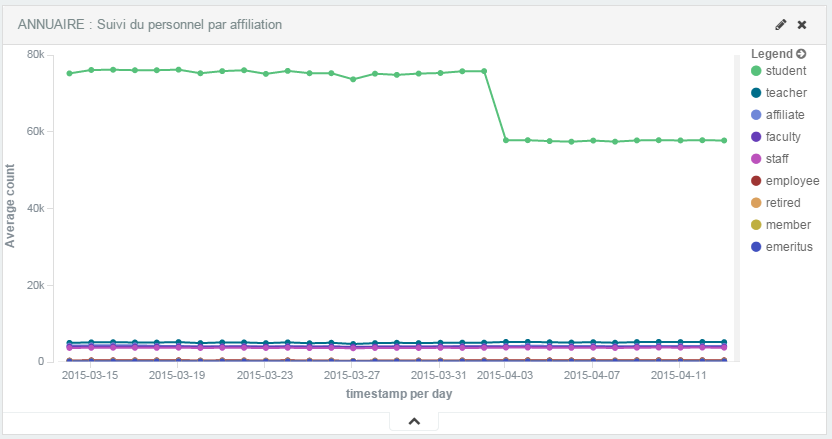Click first student data point on the left
This screenshot has height=439, width=832.
[70, 73]
